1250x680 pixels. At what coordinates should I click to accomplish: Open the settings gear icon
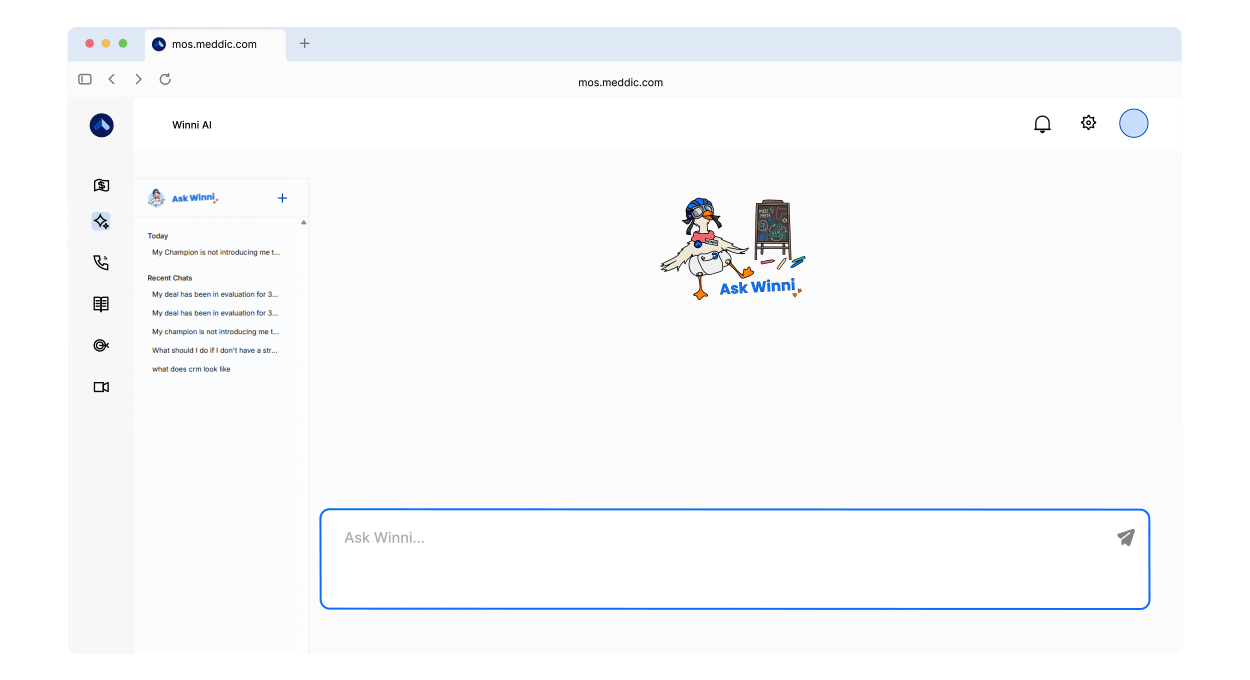[x=1088, y=123]
